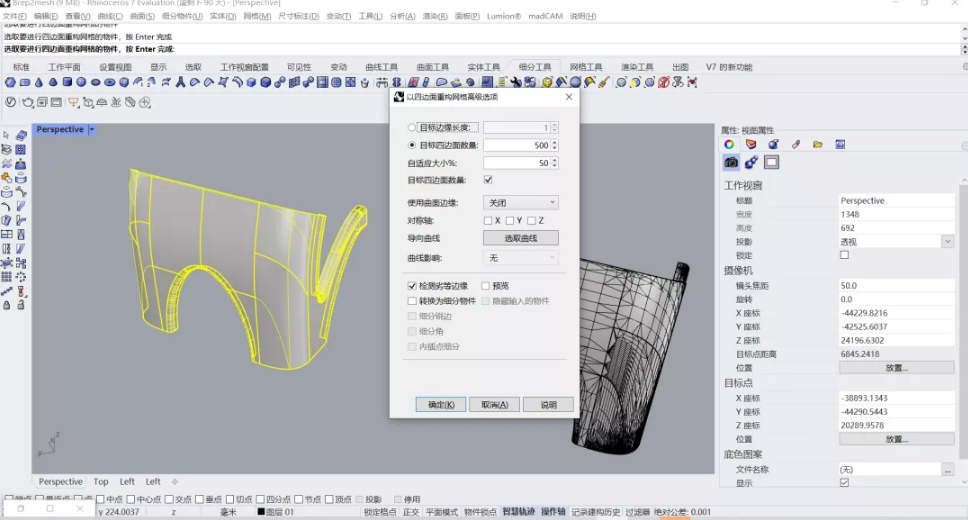Click the 自适应大小% input field
This screenshot has height=520, width=968.
(516, 163)
